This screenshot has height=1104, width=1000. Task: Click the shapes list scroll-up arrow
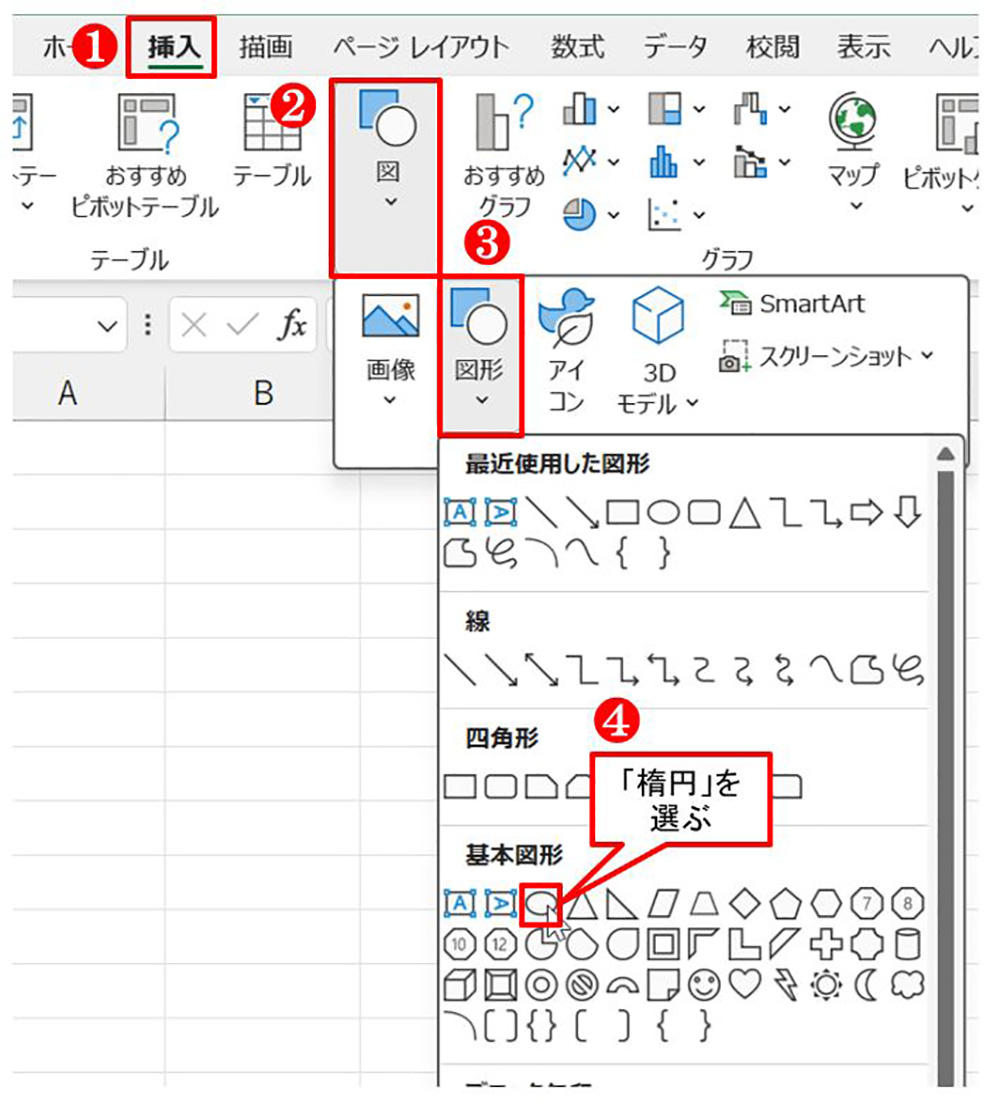(x=944, y=455)
